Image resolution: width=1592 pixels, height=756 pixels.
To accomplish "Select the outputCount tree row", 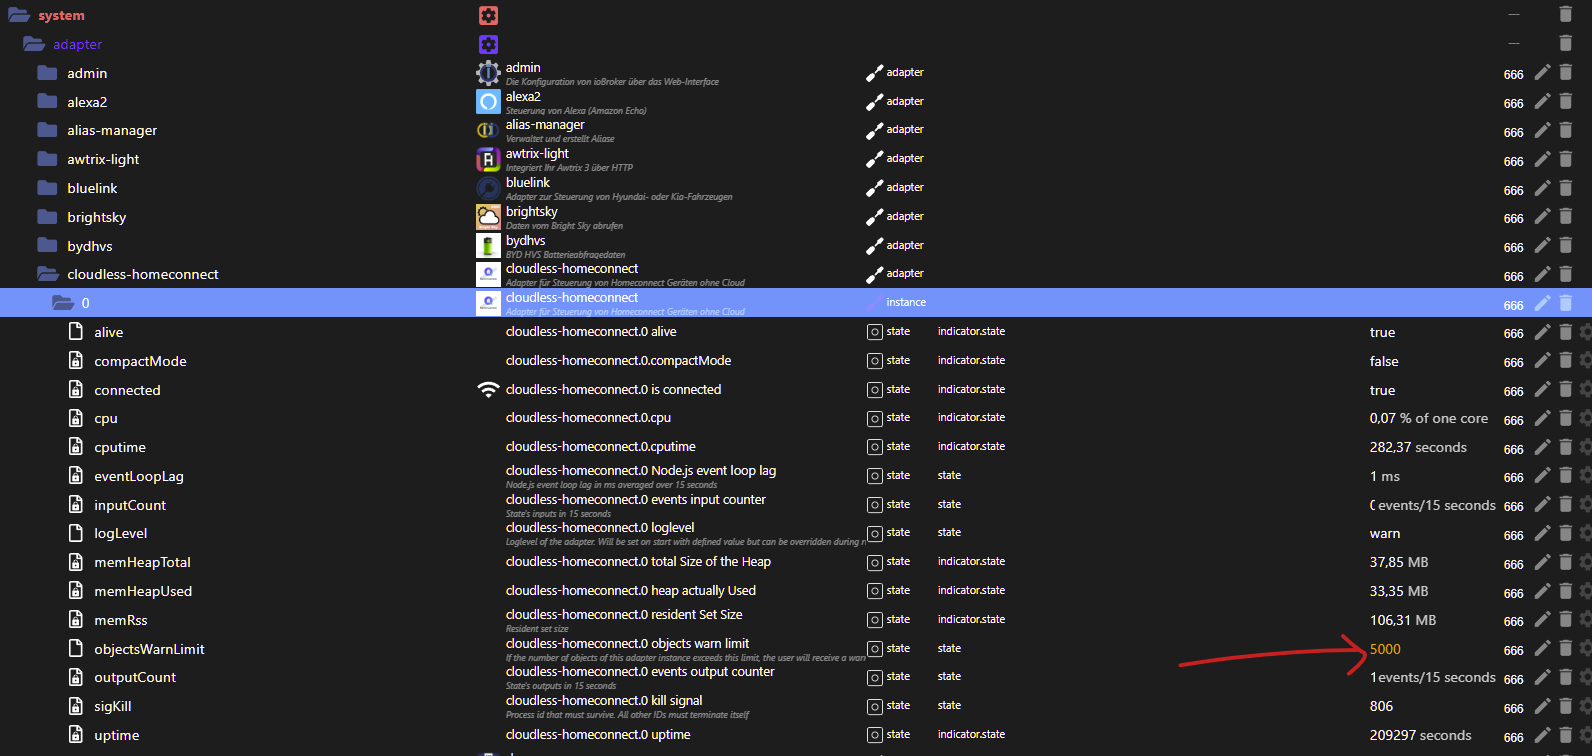I will coord(135,677).
